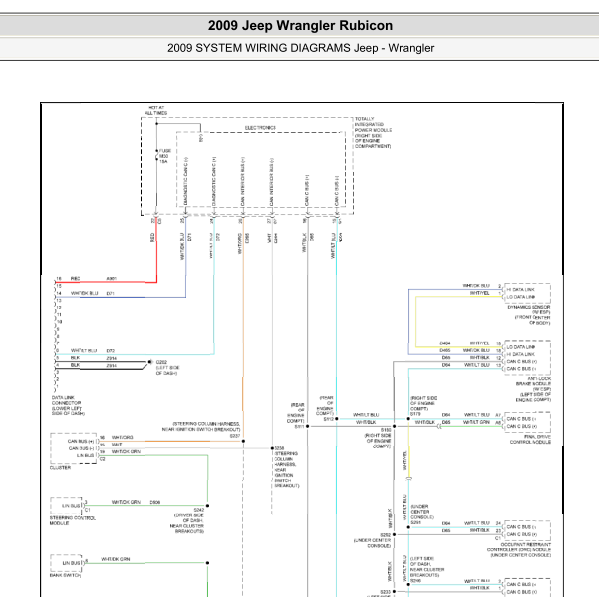Click the "ELECTRONICS" label in the power module
The height and width of the screenshot is (597, 599).
pyautogui.click(x=260, y=128)
